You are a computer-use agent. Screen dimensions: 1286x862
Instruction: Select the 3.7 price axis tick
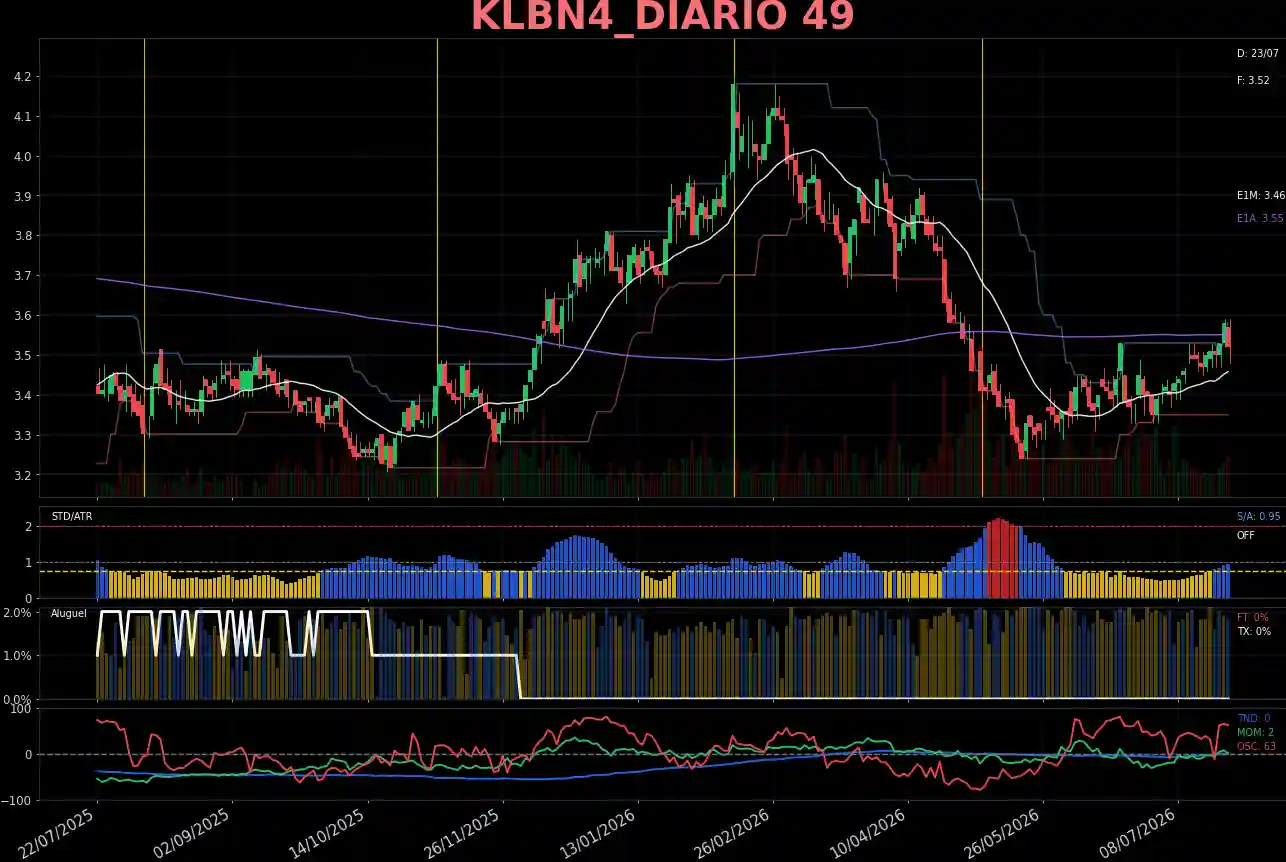pyautogui.click(x=22, y=276)
